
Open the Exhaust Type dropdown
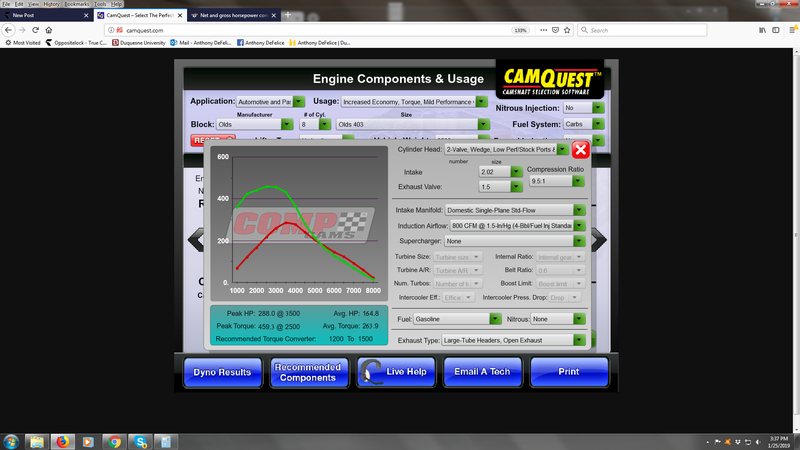click(x=579, y=340)
